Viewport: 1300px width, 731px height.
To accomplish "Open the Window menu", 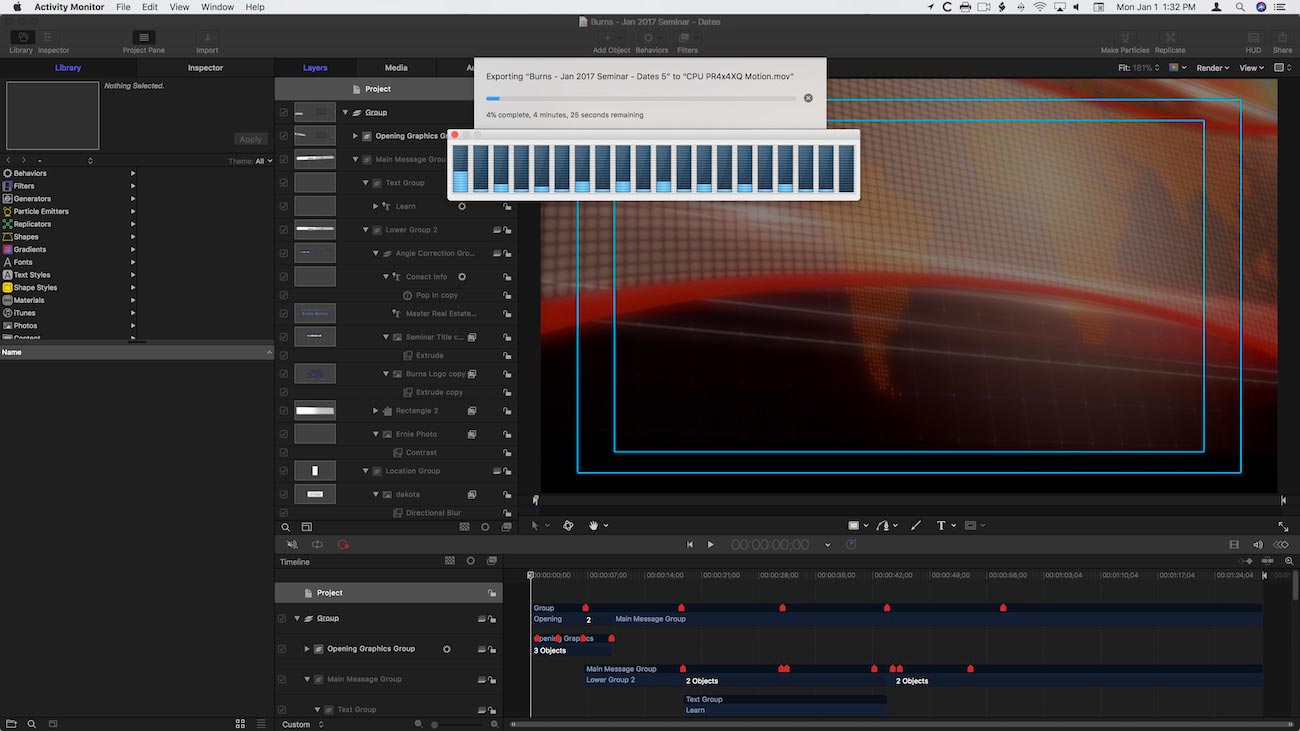I will [217, 7].
